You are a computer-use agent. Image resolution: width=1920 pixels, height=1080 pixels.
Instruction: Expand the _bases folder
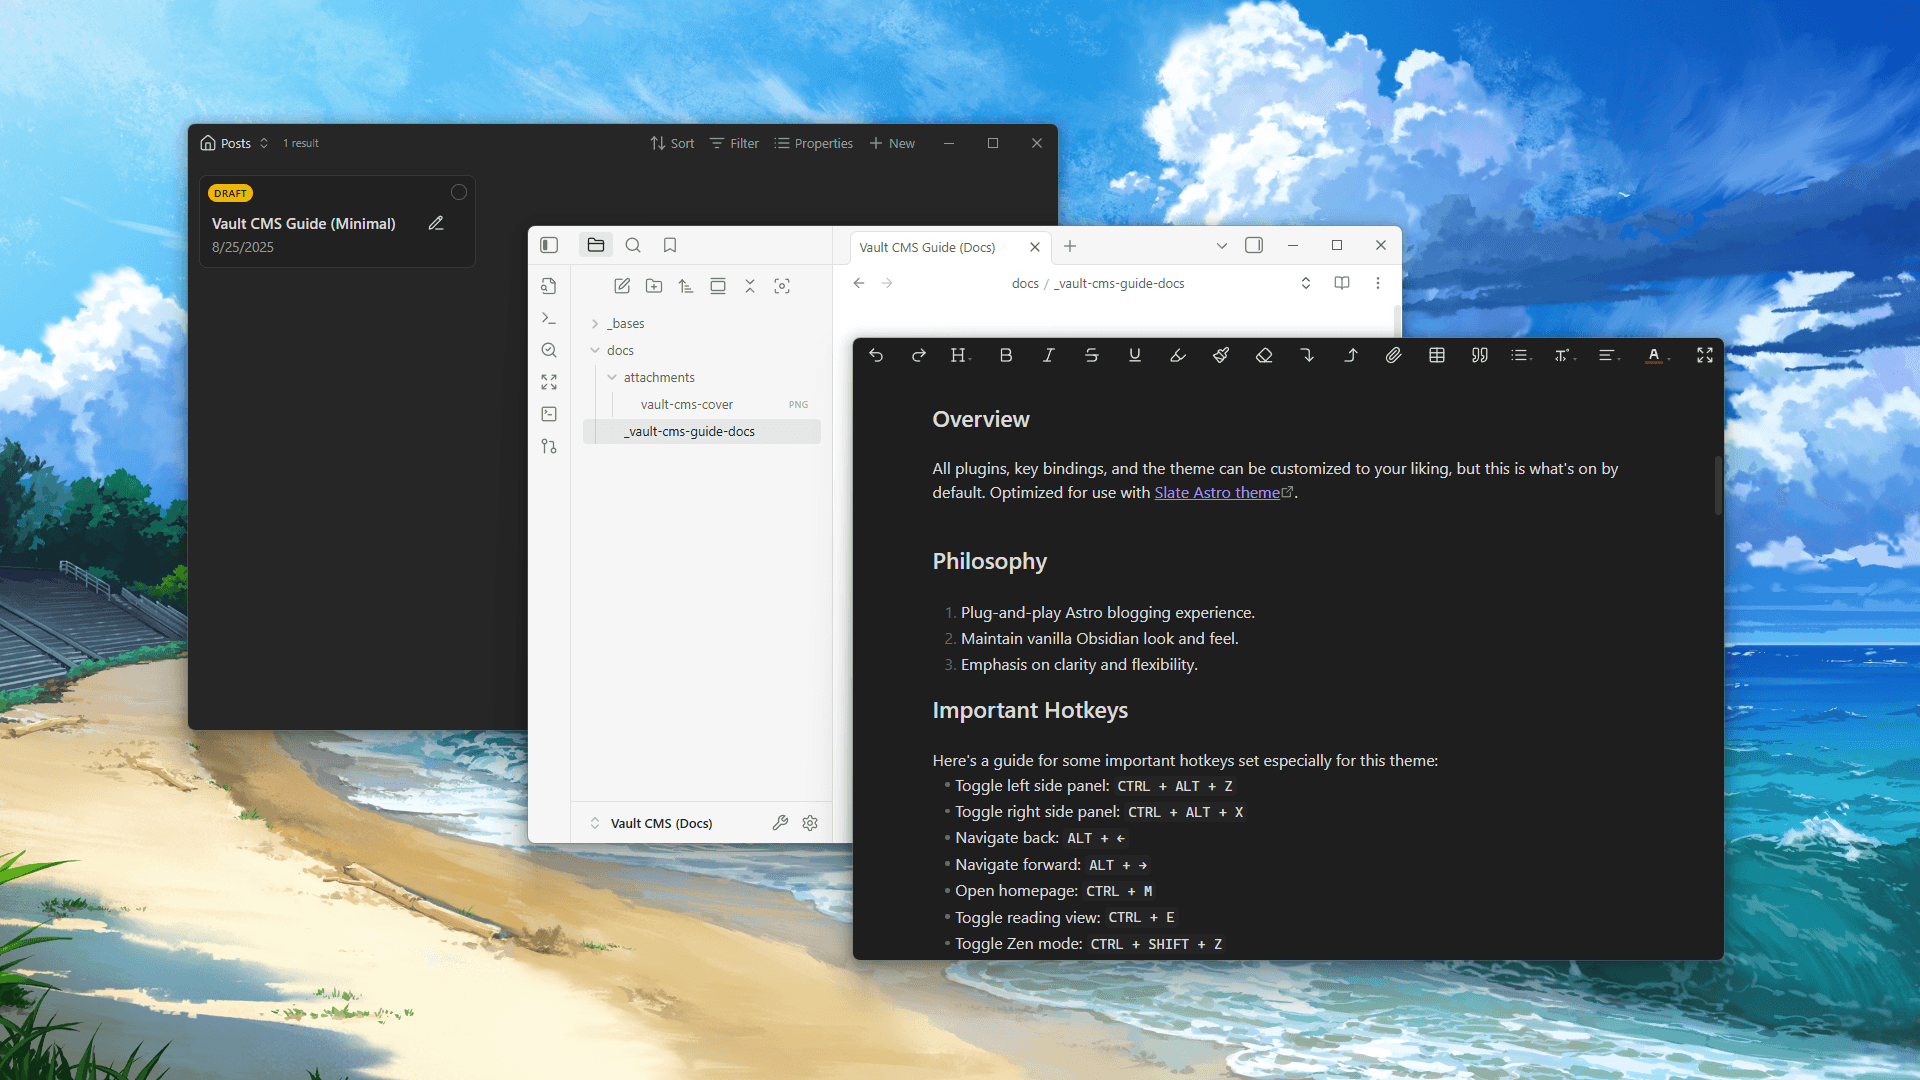click(x=593, y=323)
